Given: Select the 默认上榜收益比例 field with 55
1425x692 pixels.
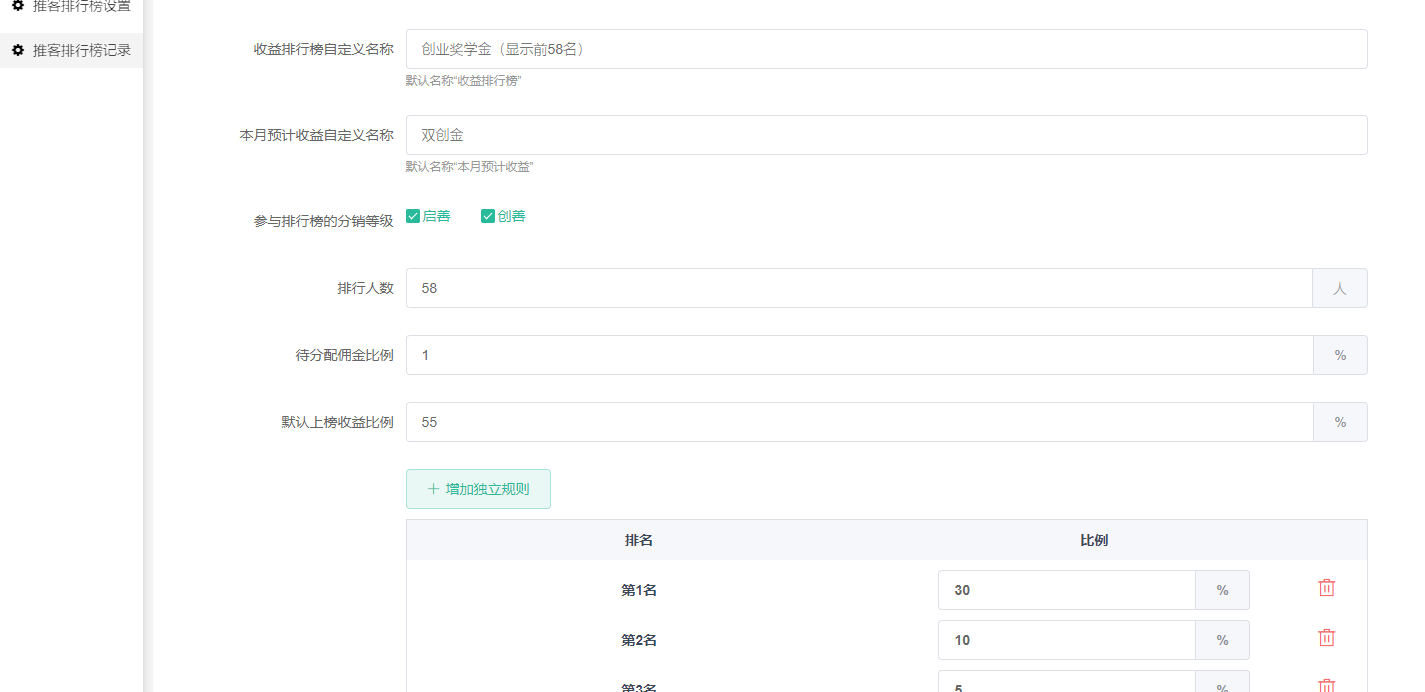Looking at the screenshot, I should coord(858,422).
